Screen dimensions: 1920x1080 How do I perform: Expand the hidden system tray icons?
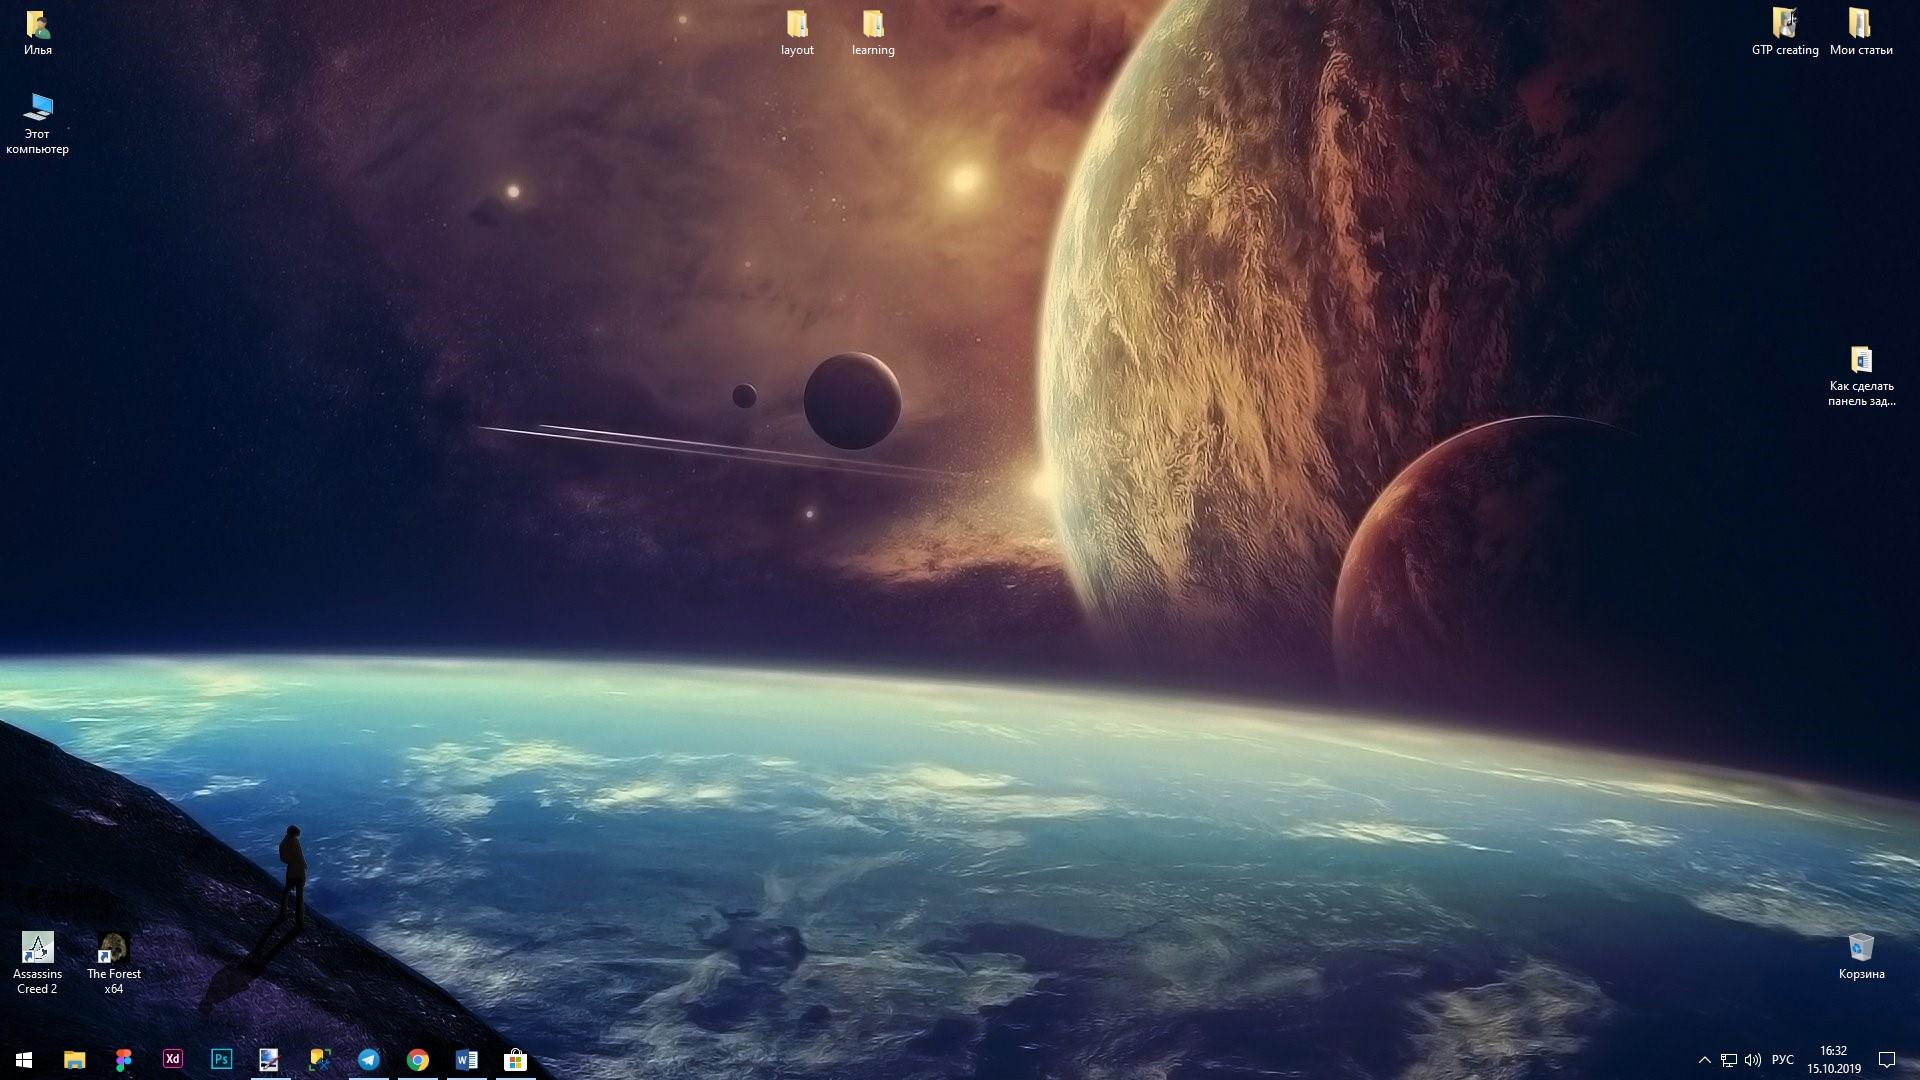[x=1704, y=1059]
